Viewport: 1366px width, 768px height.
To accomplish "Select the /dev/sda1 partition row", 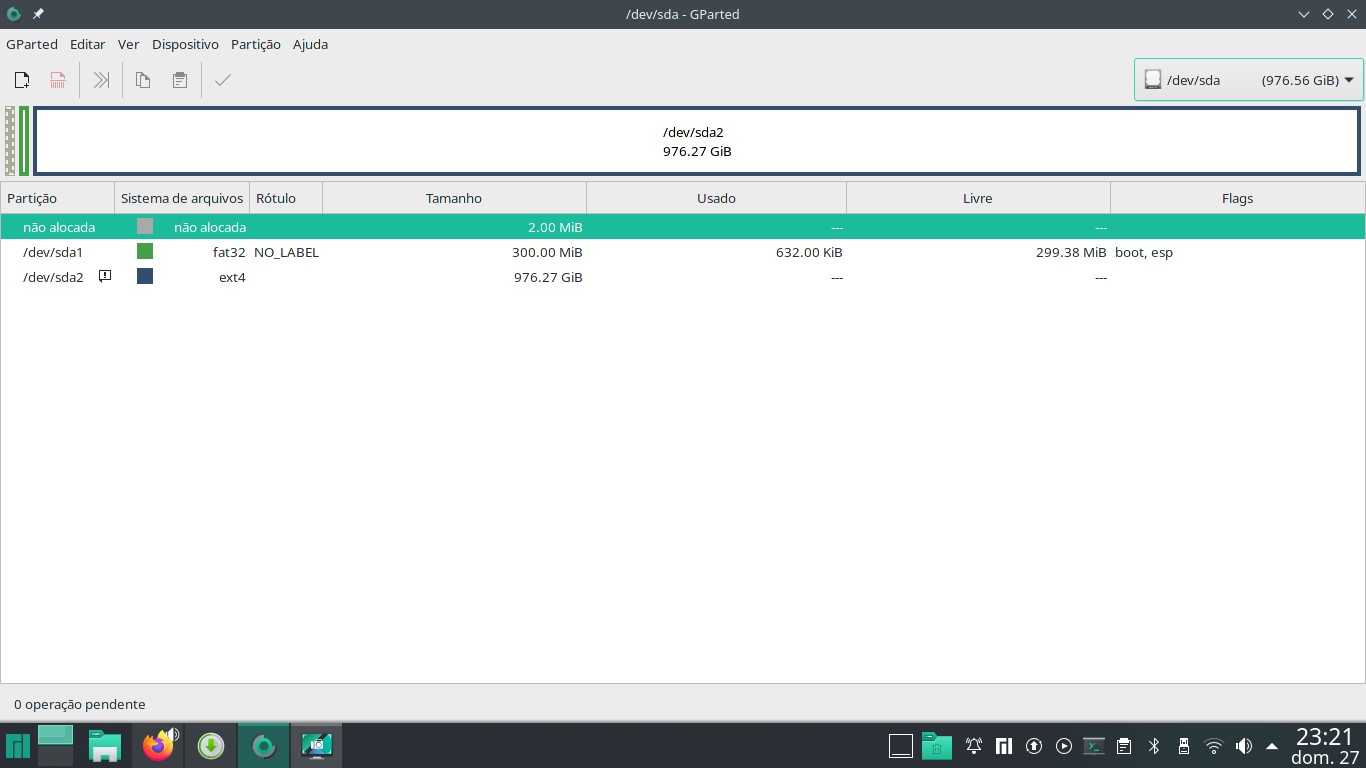I will 683,252.
